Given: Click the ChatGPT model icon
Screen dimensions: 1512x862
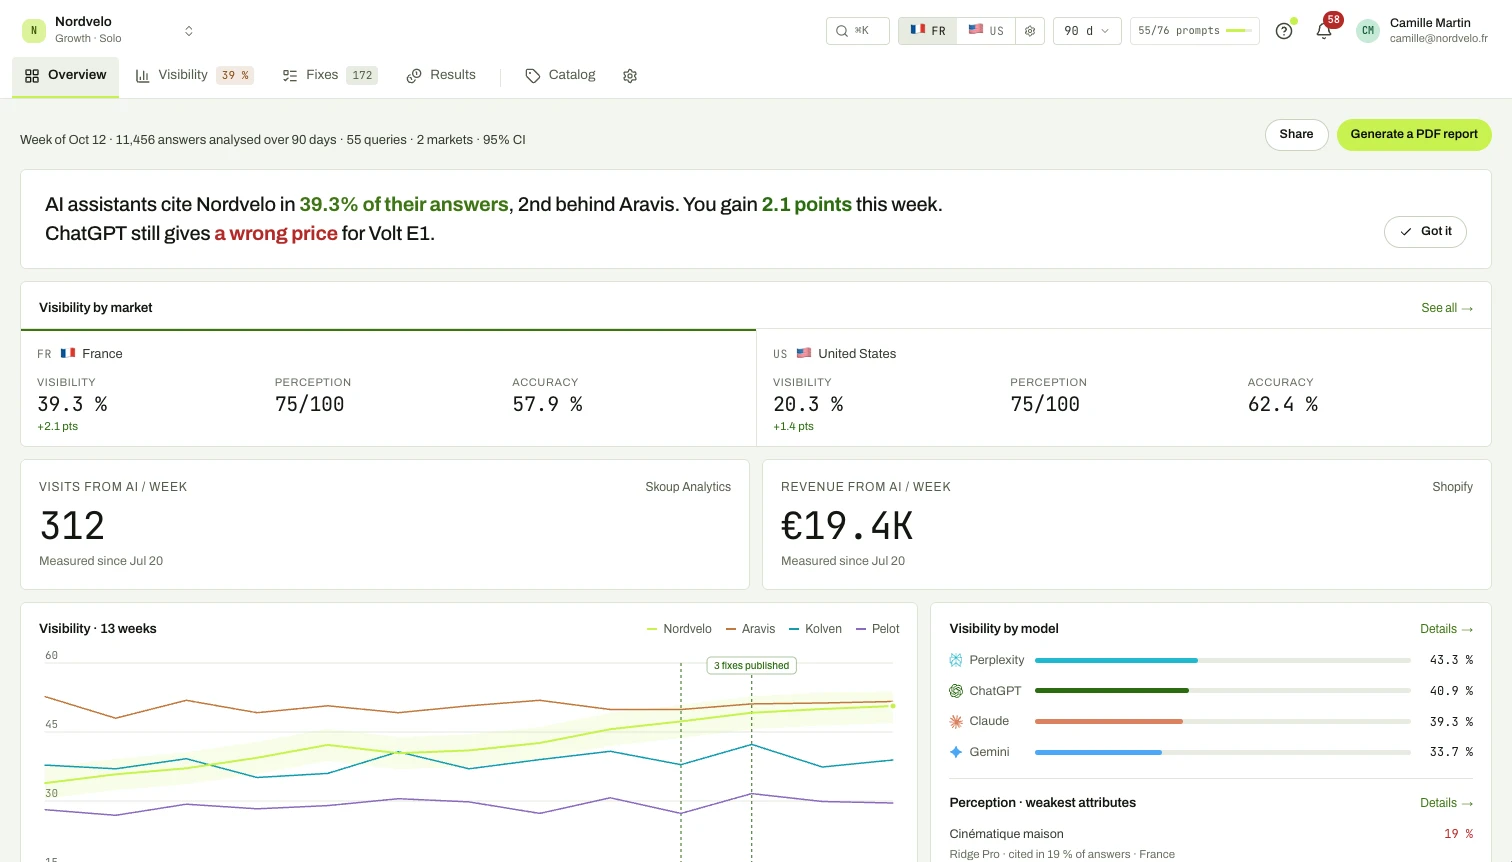Looking at the screenshot, I should click(956, 691).
